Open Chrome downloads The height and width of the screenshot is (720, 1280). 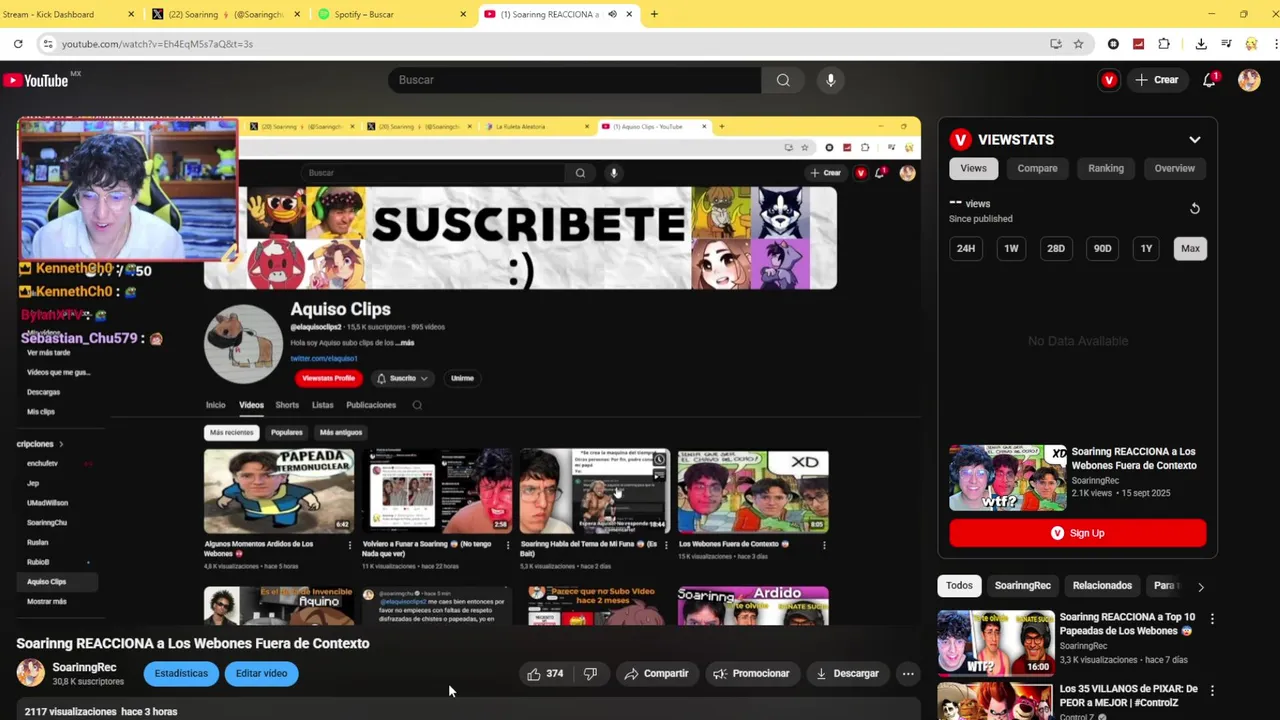click(1201, 44)
